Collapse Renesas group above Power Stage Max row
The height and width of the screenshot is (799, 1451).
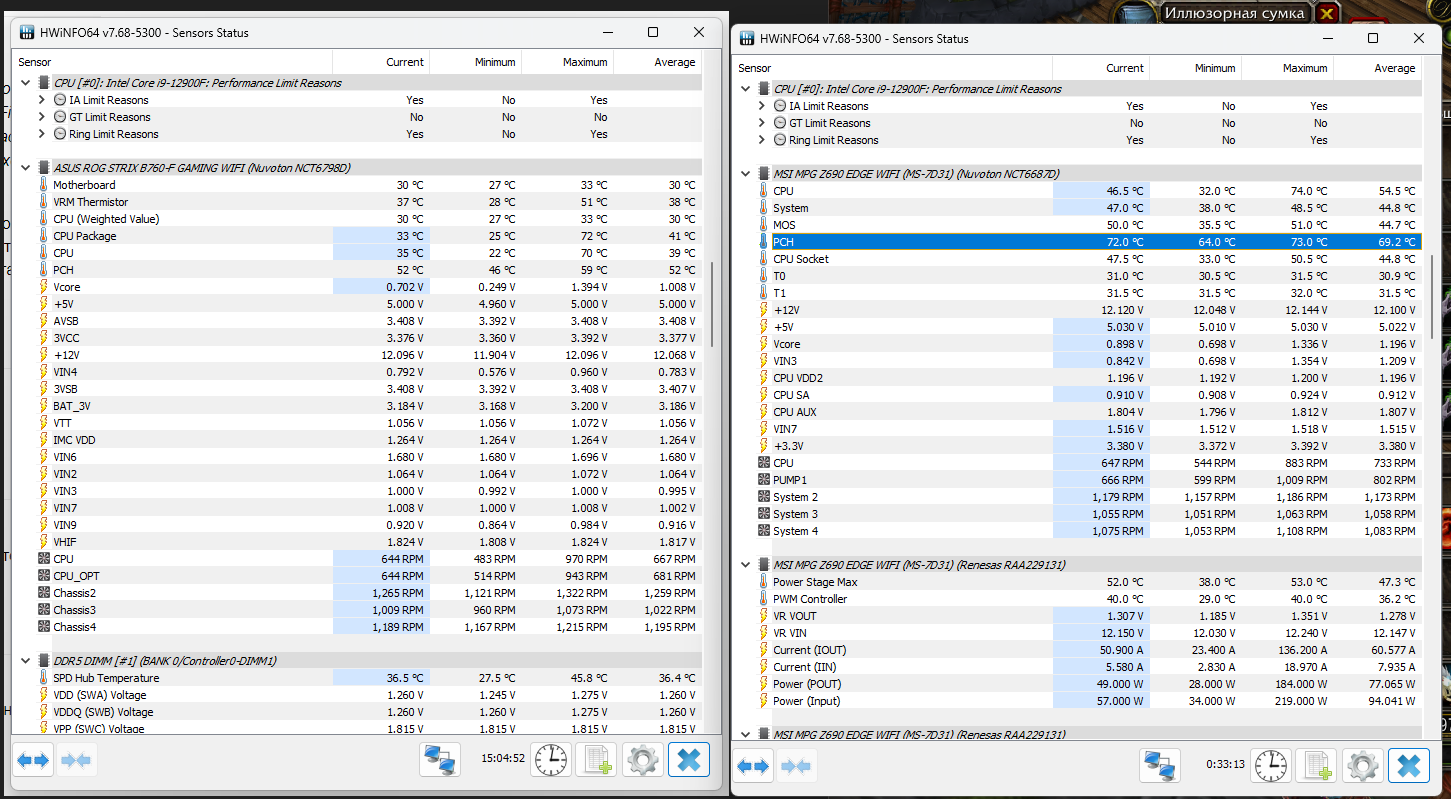pyautogui.click(x=745, y=565)
